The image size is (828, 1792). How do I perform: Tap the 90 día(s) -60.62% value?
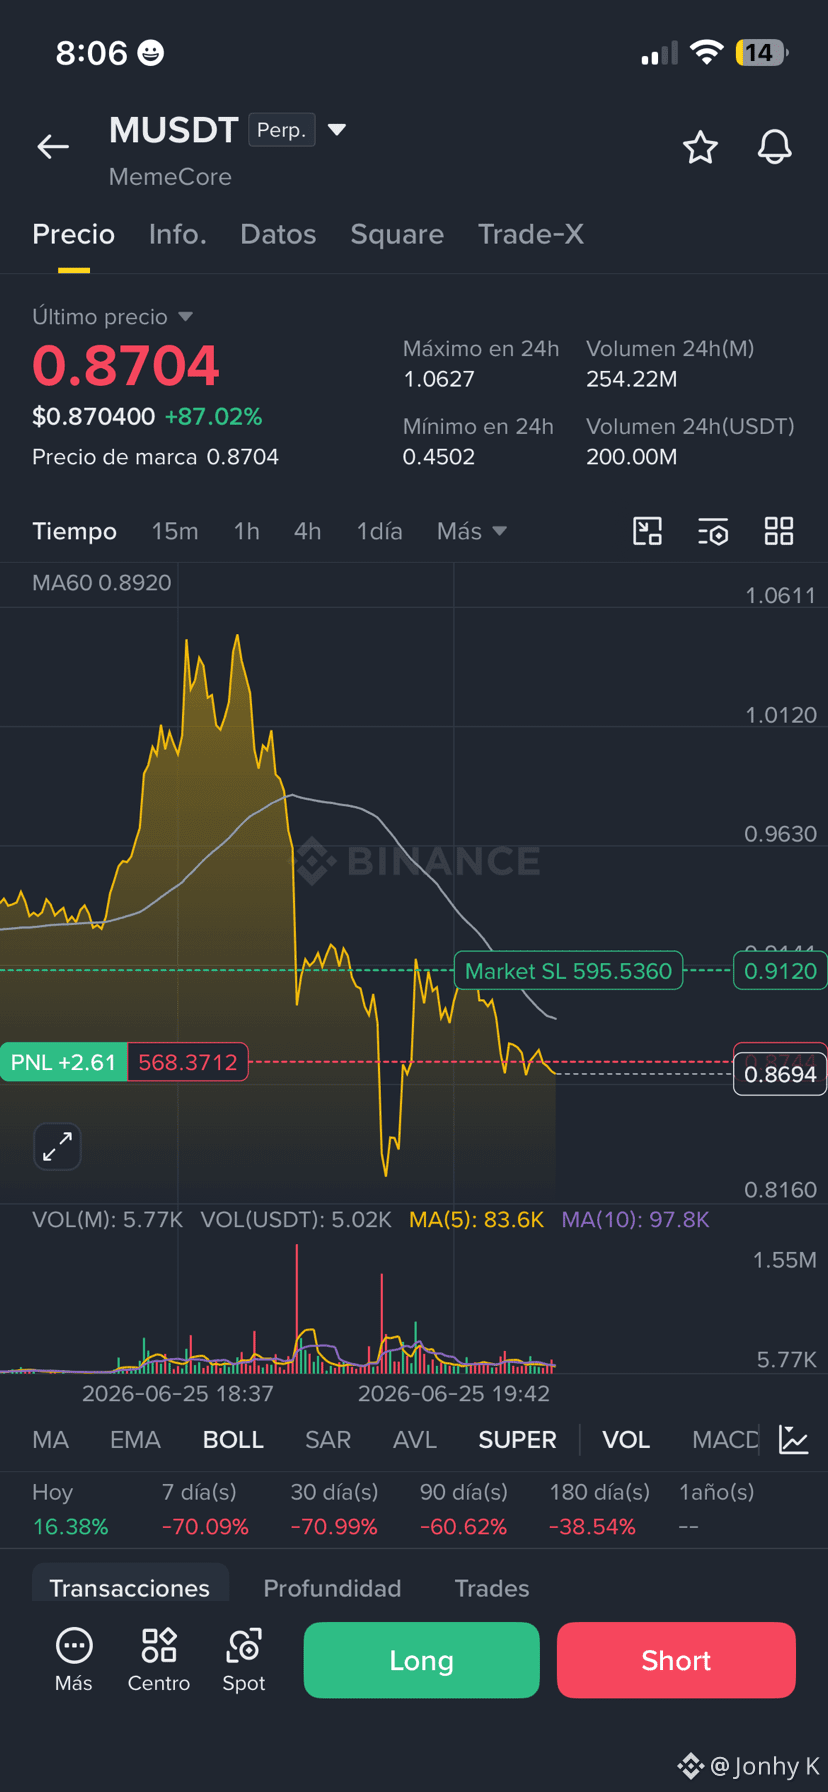[463, 1527]
